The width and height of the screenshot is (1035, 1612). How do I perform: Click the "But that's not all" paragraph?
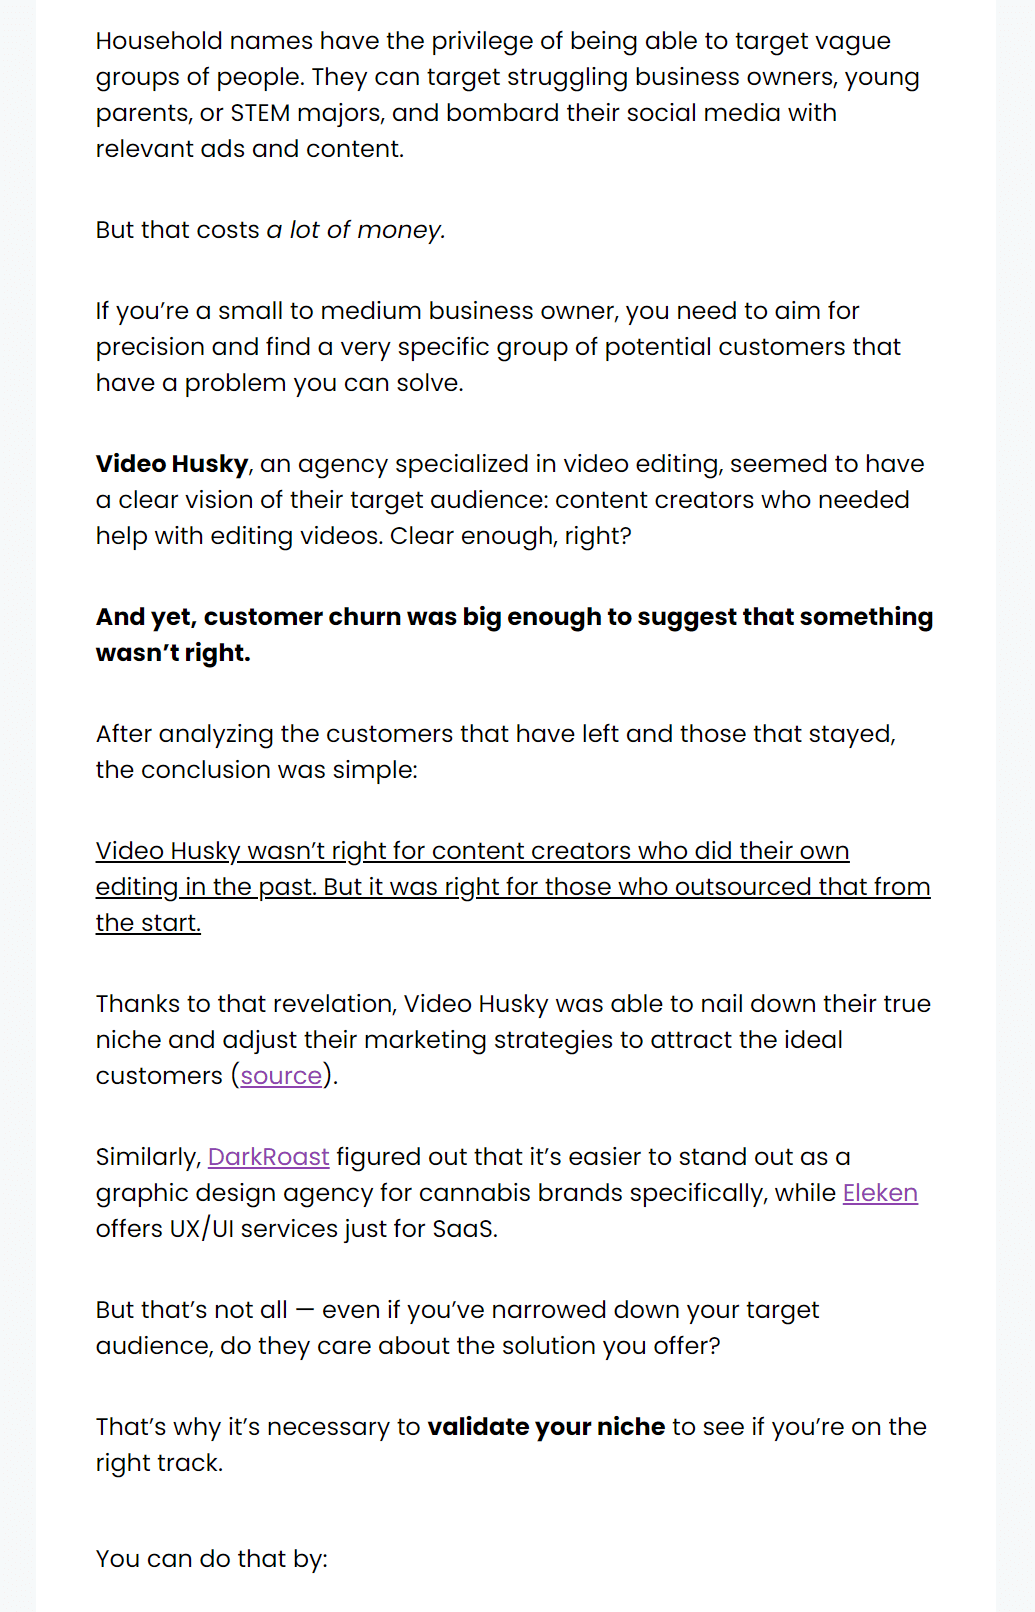[457, 1310]
